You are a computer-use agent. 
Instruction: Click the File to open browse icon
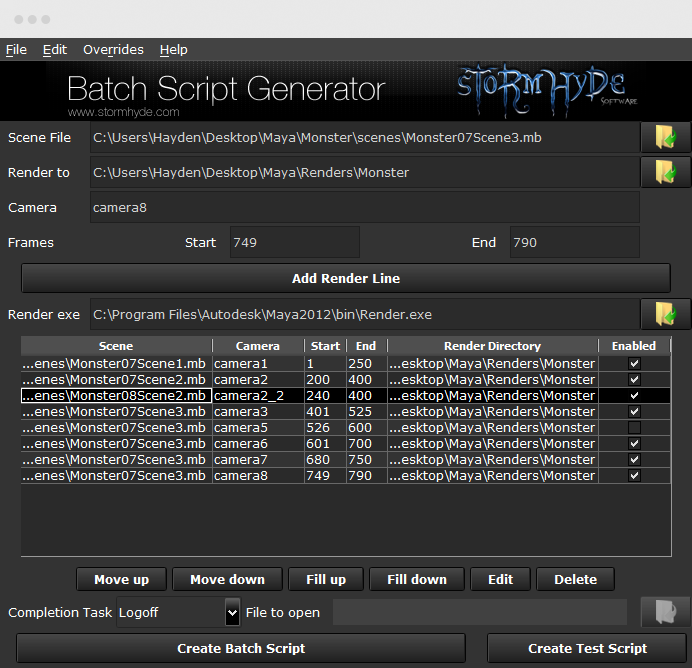pos(665,612)
